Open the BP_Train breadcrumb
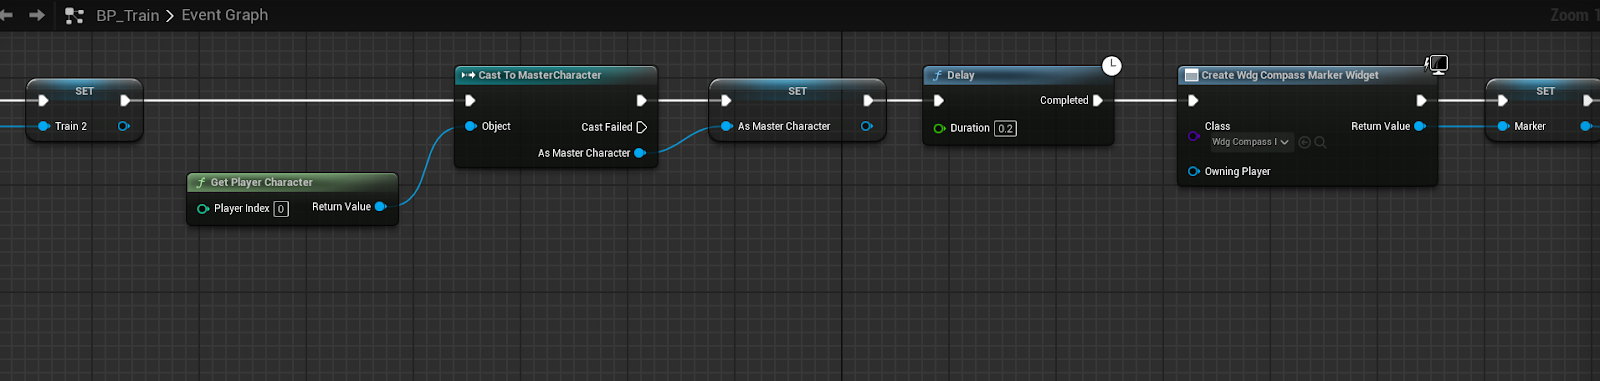 [x=128, y=15]
